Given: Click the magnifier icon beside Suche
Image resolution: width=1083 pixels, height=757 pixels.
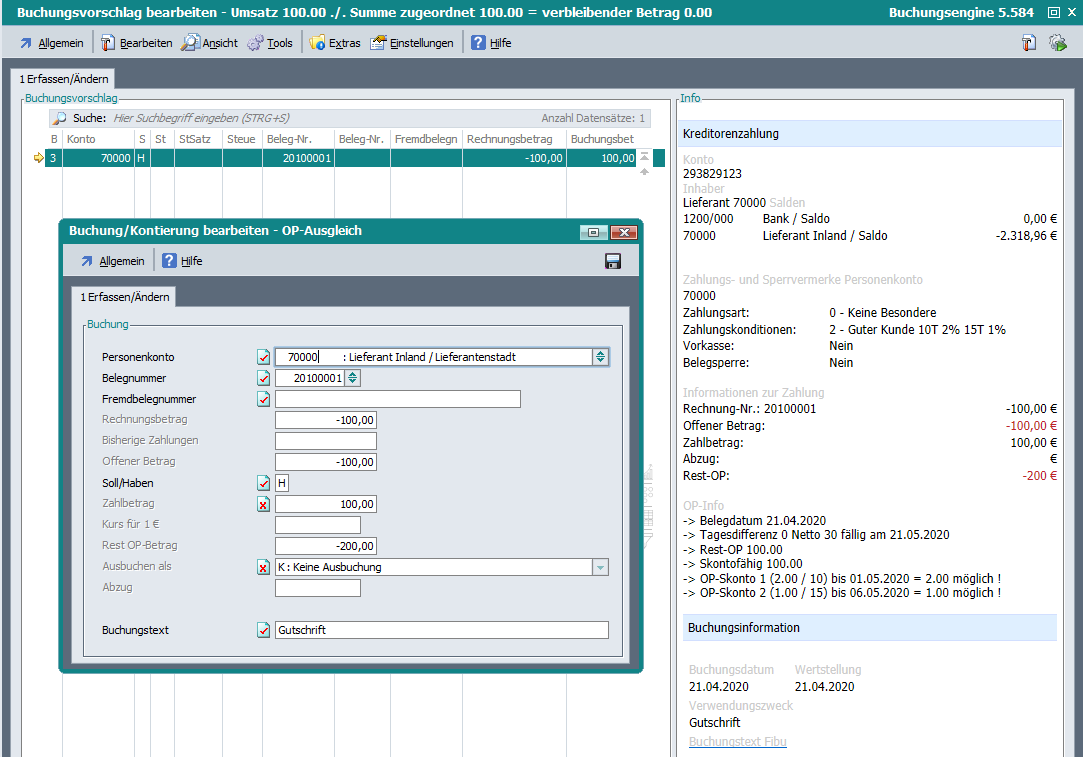Looking at the screenshot, I should point(60,118).
